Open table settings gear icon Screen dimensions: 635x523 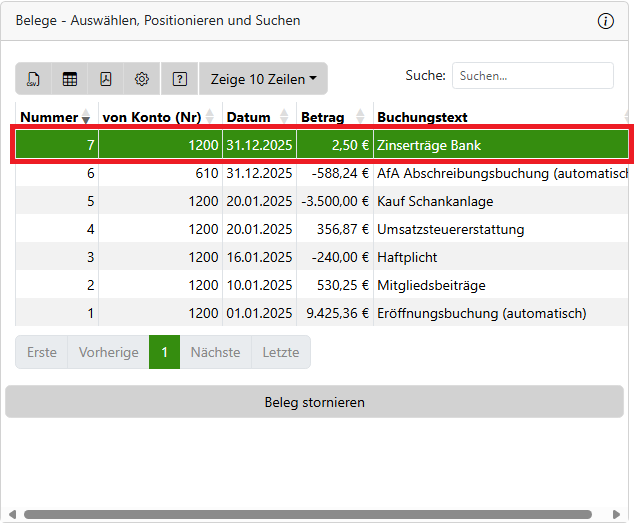click(x=142, y=79)
